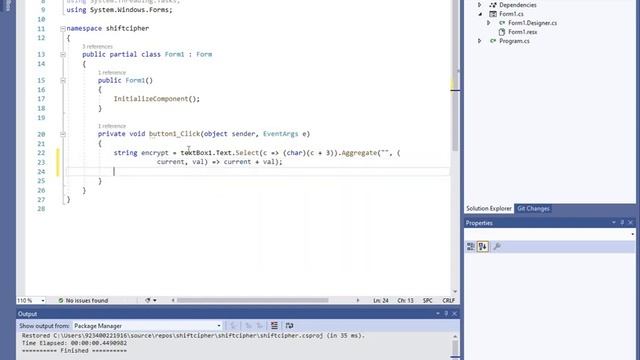Click horizontal scrollbar left arrow in editor
The width and height of the screenshot is (640, 360).
(x=173, y=300)
